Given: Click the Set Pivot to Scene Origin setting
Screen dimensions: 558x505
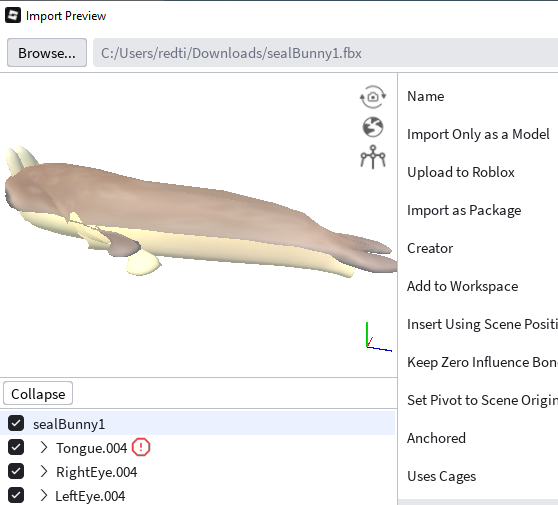Looking at the screenshot, I should [x=483, y=400].
